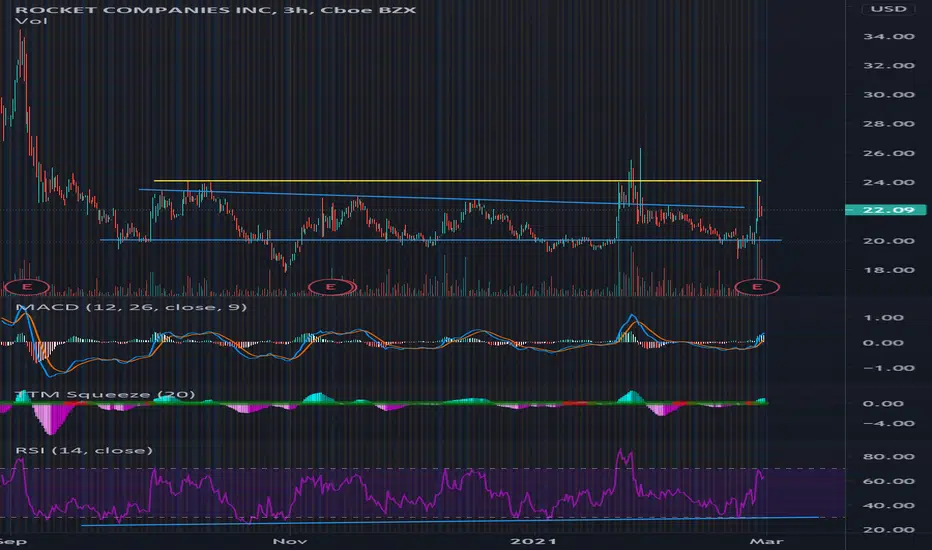This screenshot has height=550, width=932.
Task: Select the Vol indicator label
Action: 31,21
